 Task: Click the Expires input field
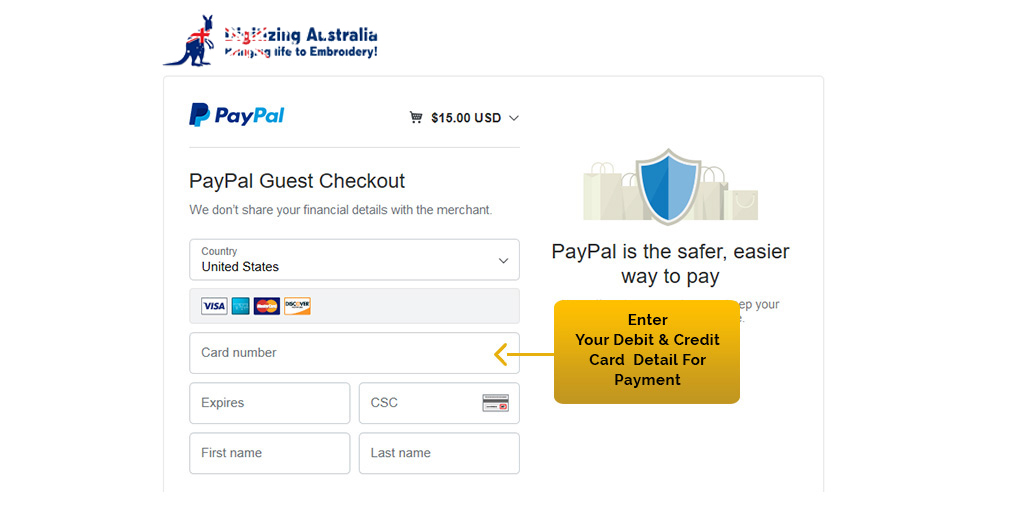tap(269, 403)
